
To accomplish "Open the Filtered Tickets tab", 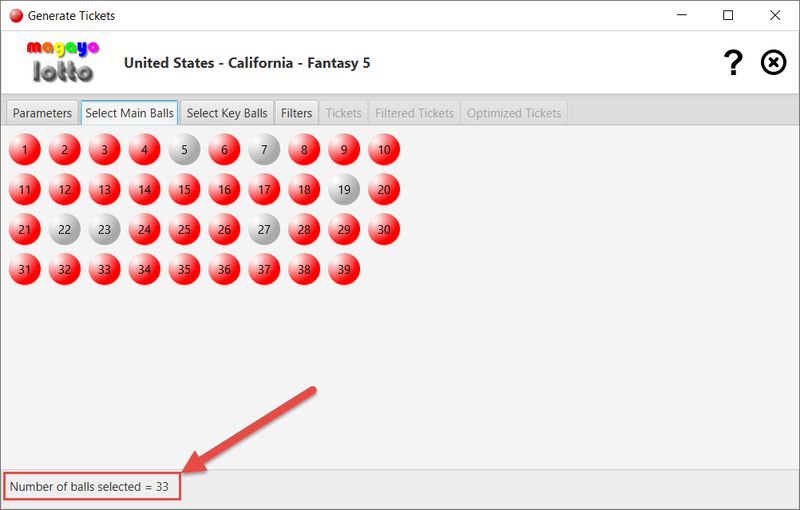I will pyautogui.click(x=414, y=113).
